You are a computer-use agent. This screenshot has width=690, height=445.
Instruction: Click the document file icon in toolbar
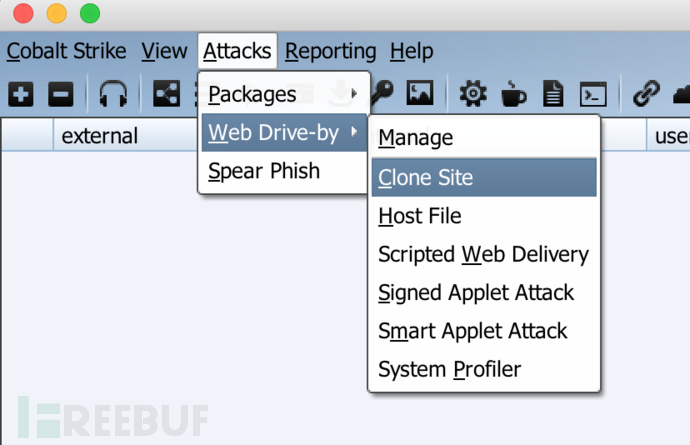553,93
